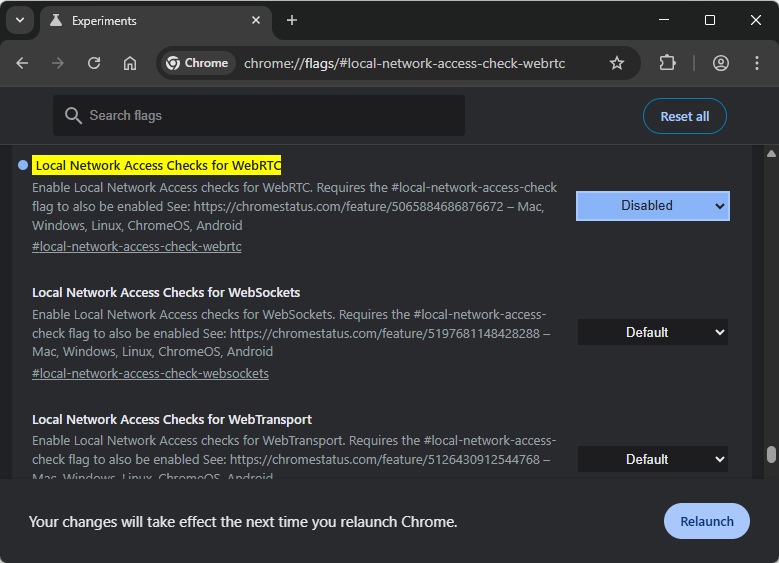Click the magnifier icon in Search flags

[x=73, y=116]
